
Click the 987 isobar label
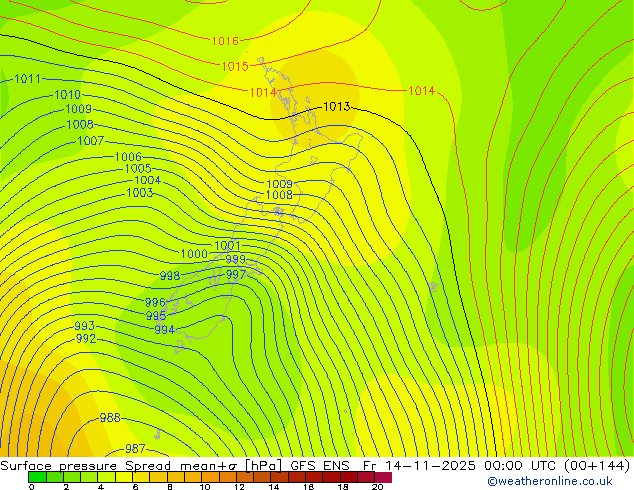(135, 448)
